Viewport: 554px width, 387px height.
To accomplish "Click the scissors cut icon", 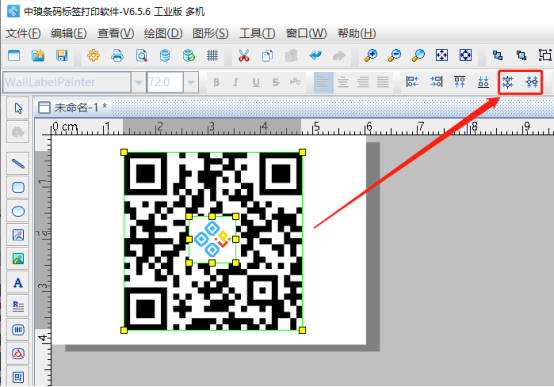I will tap(243, 55).
